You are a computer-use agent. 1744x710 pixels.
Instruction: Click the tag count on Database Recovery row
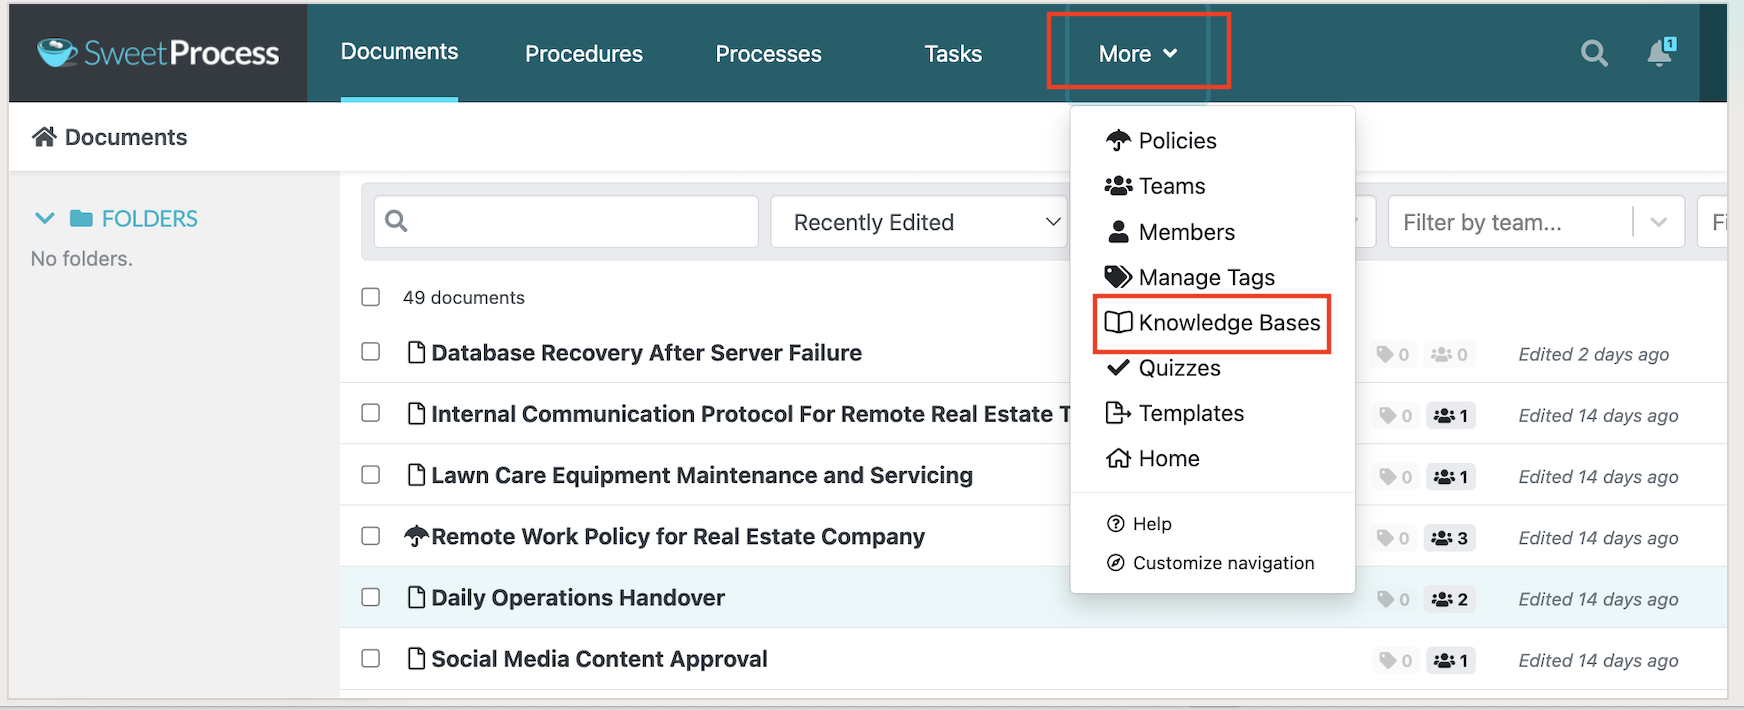[1393, 354]
